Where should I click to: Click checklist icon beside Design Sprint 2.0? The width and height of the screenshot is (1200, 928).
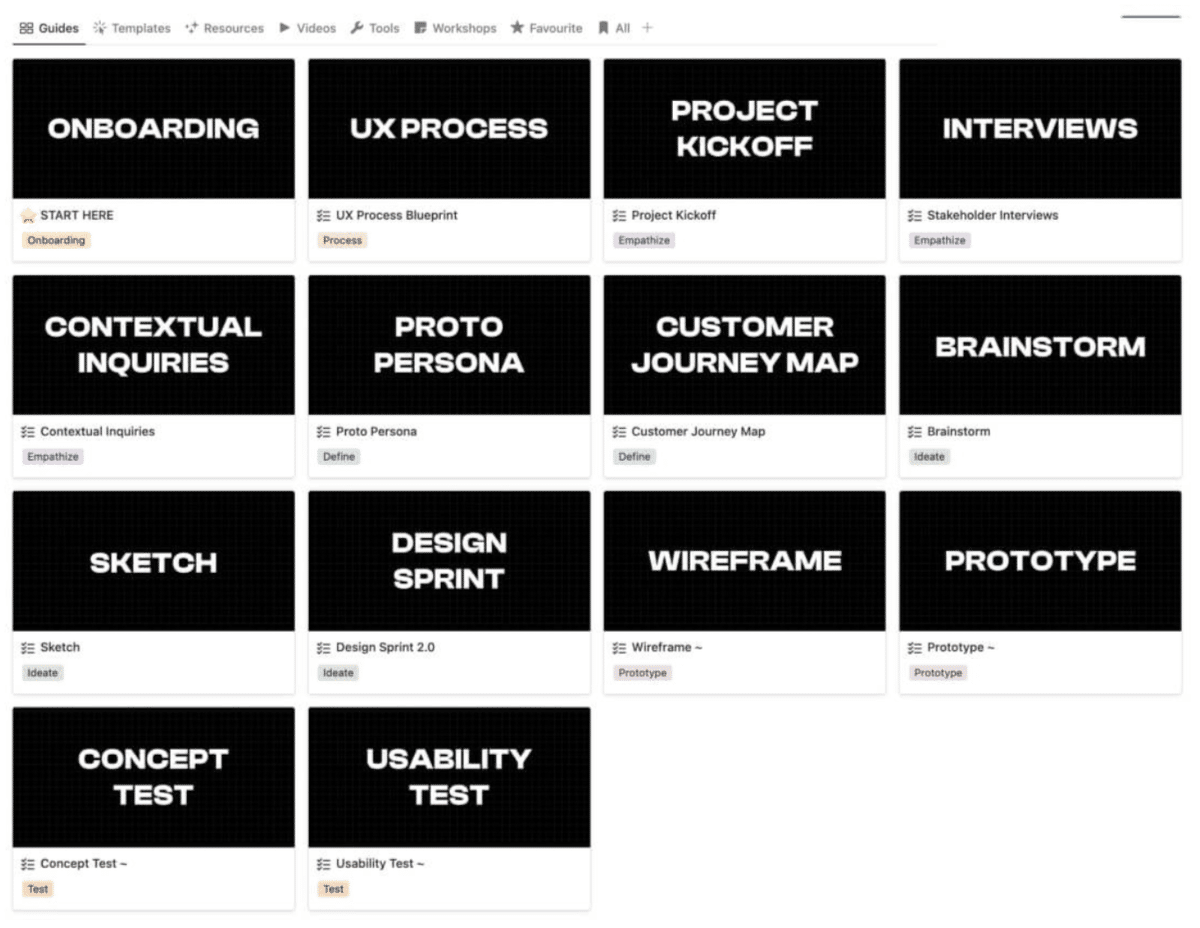(x=323, y=647)
